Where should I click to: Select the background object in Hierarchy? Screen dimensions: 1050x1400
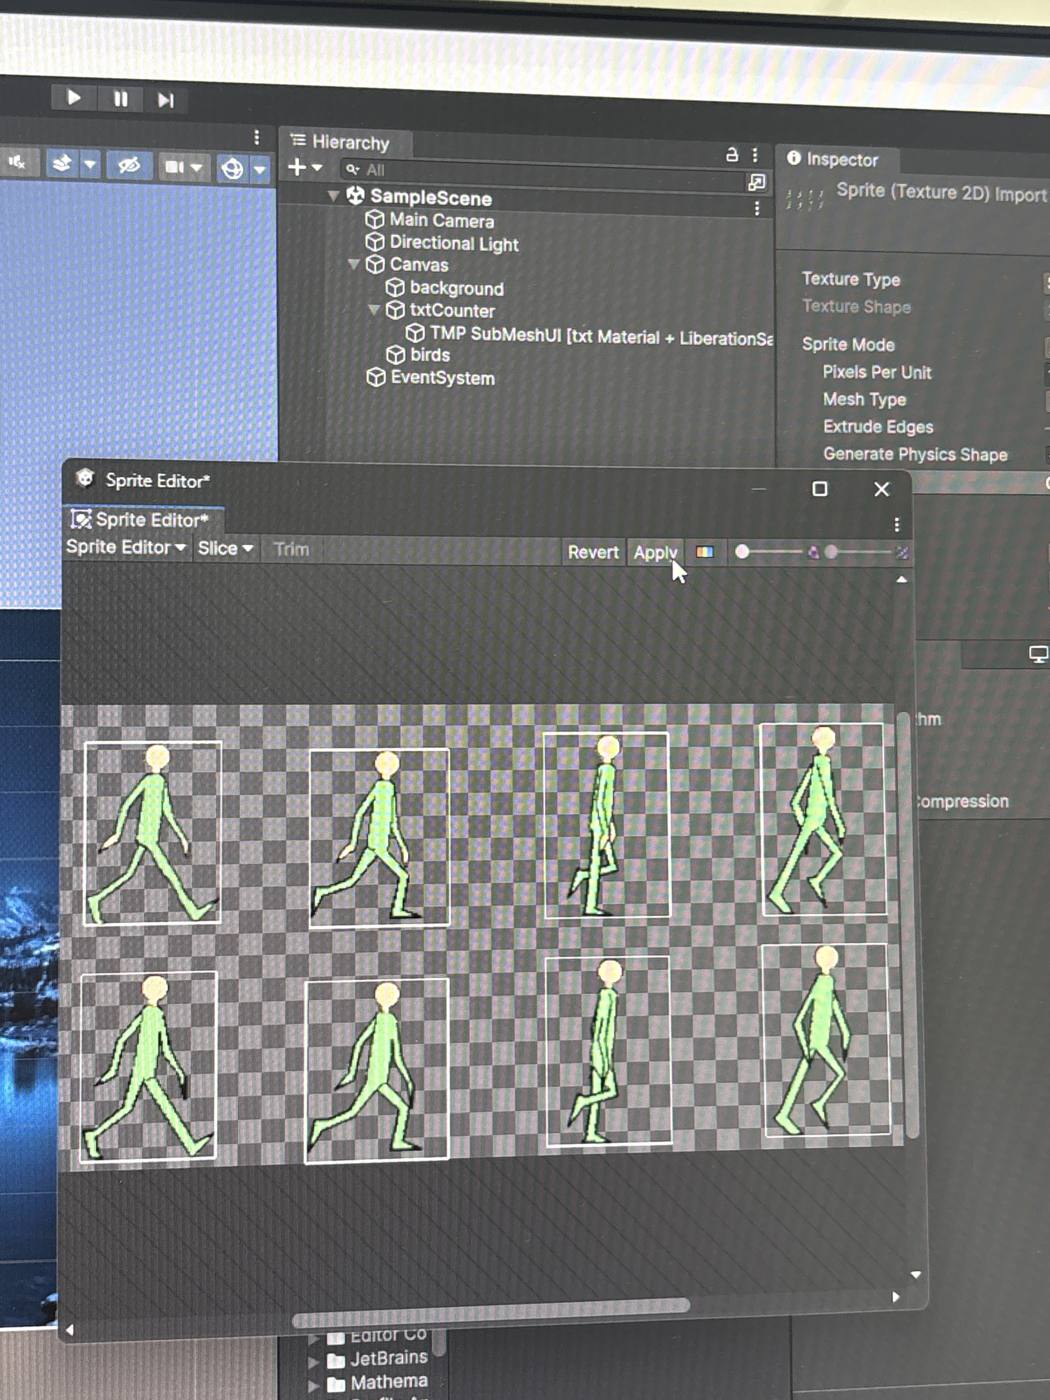[456, 288]
